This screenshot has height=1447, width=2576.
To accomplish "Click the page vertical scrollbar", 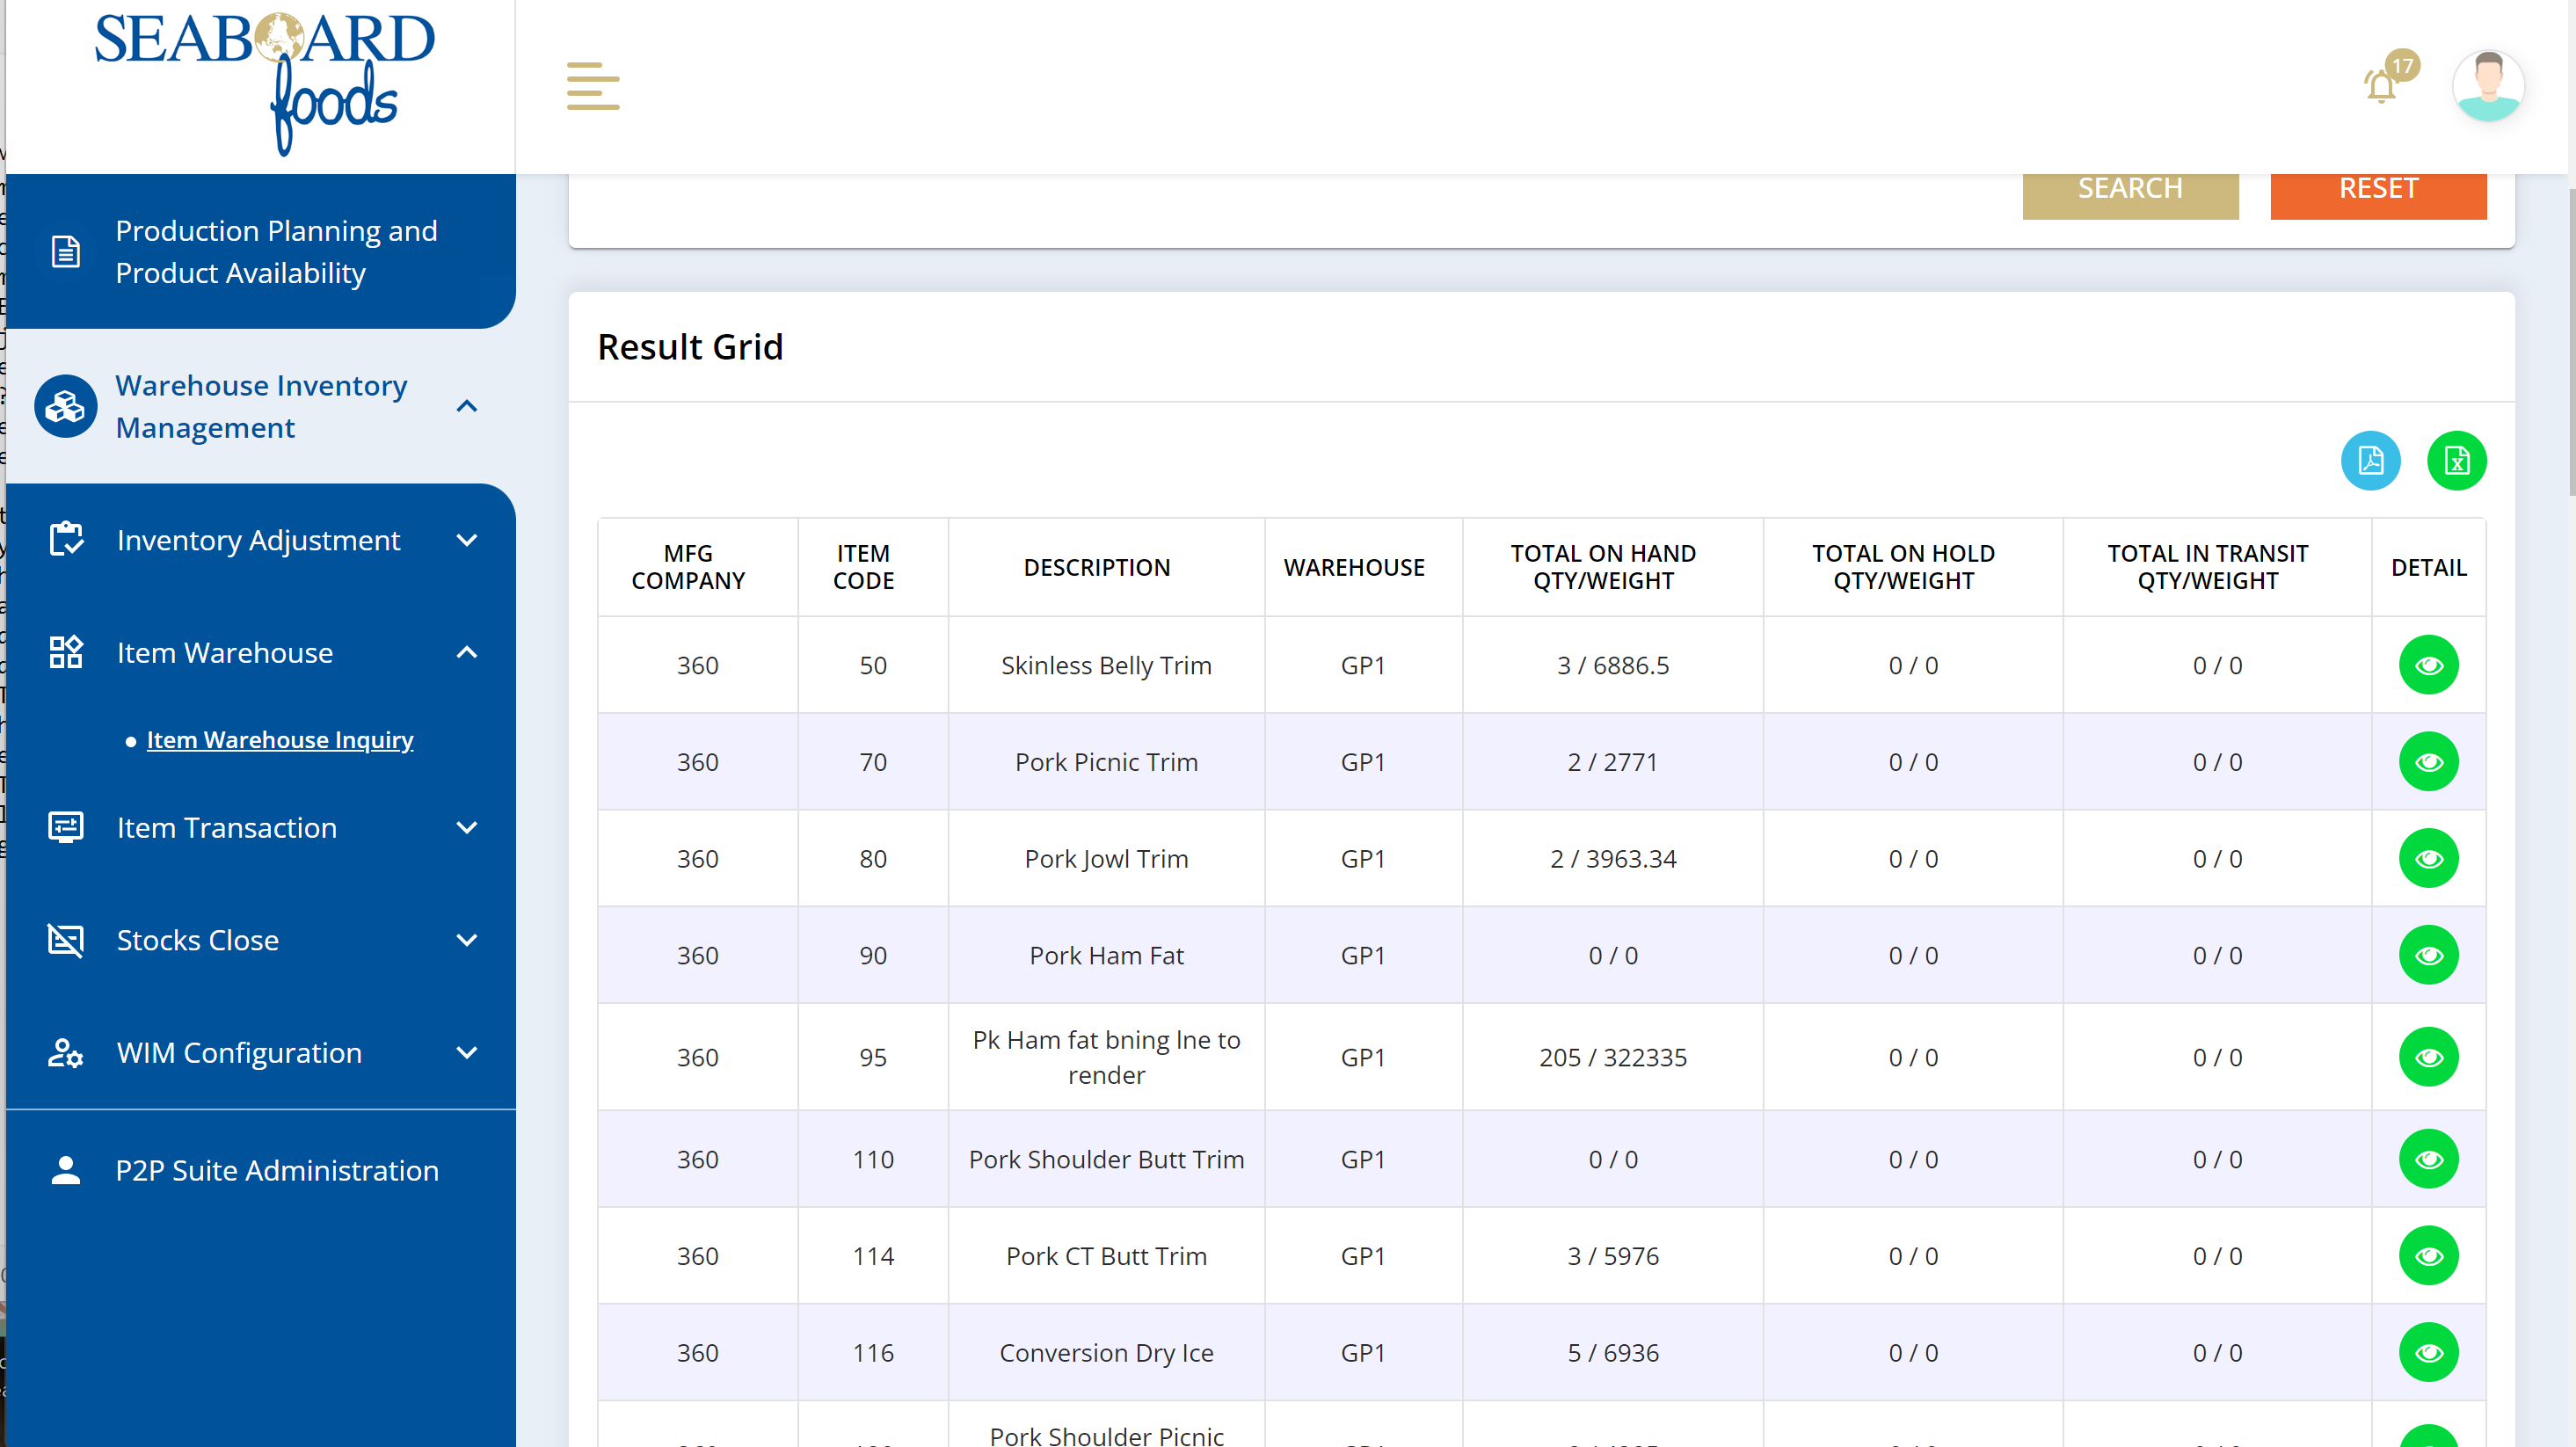I will coord(2570,340).
